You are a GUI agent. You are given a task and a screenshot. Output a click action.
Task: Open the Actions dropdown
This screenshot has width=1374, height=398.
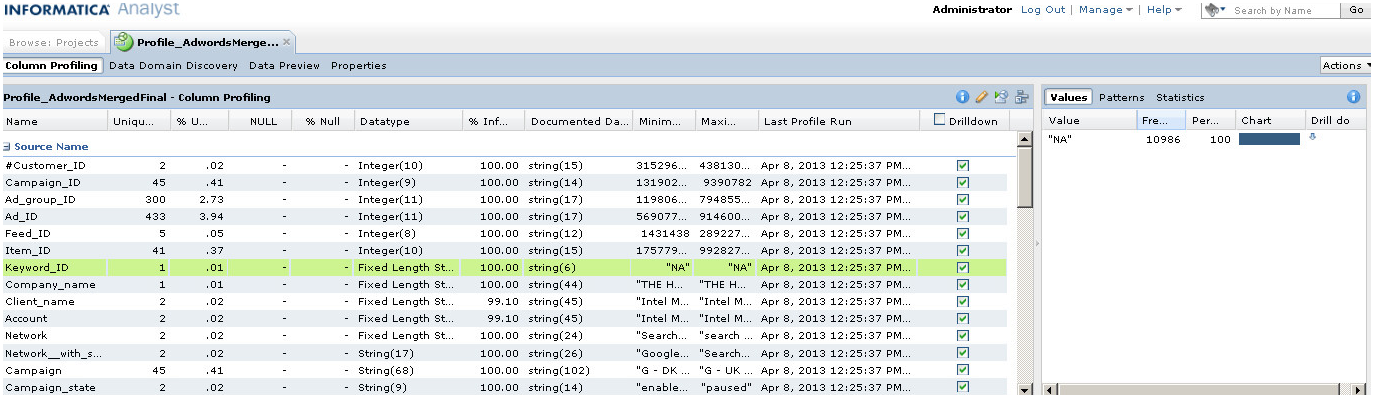click(x=1347, y=65)
